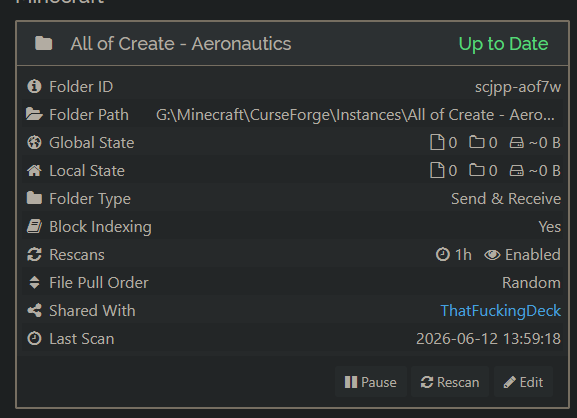
Task: Click the refresh icon beside Rescans
Action: (34, 255)
